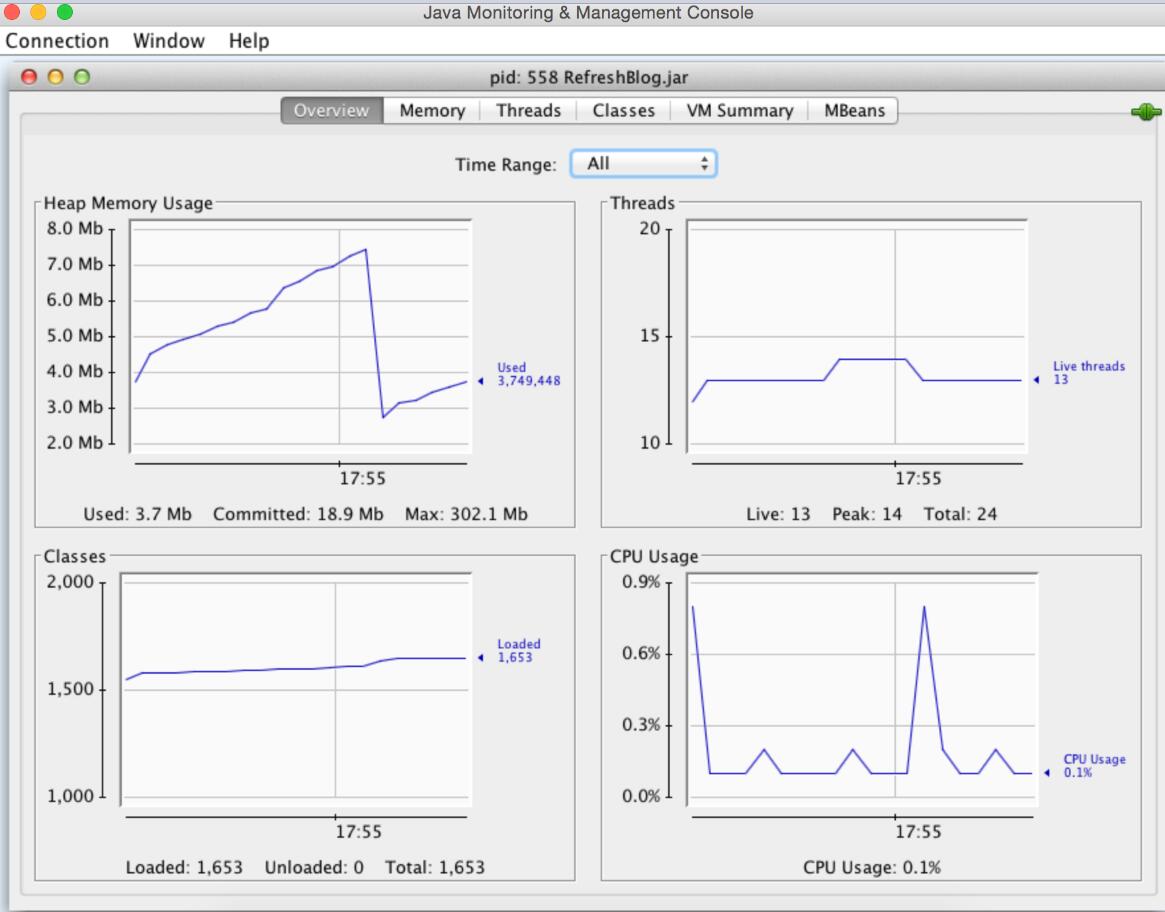Click the CPU Usage chart spike
This screenshot has height=912, width=1165.
click(x=924, y=608)
